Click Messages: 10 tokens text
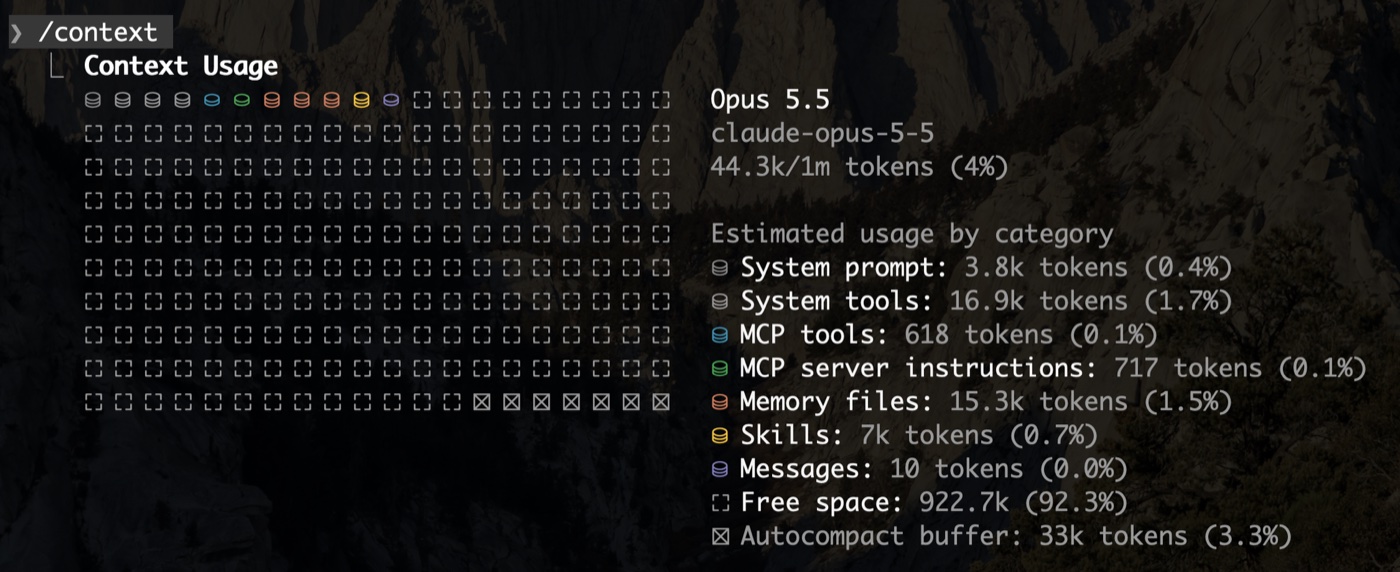Screen dimensions: 1400x572 (934, 469)
